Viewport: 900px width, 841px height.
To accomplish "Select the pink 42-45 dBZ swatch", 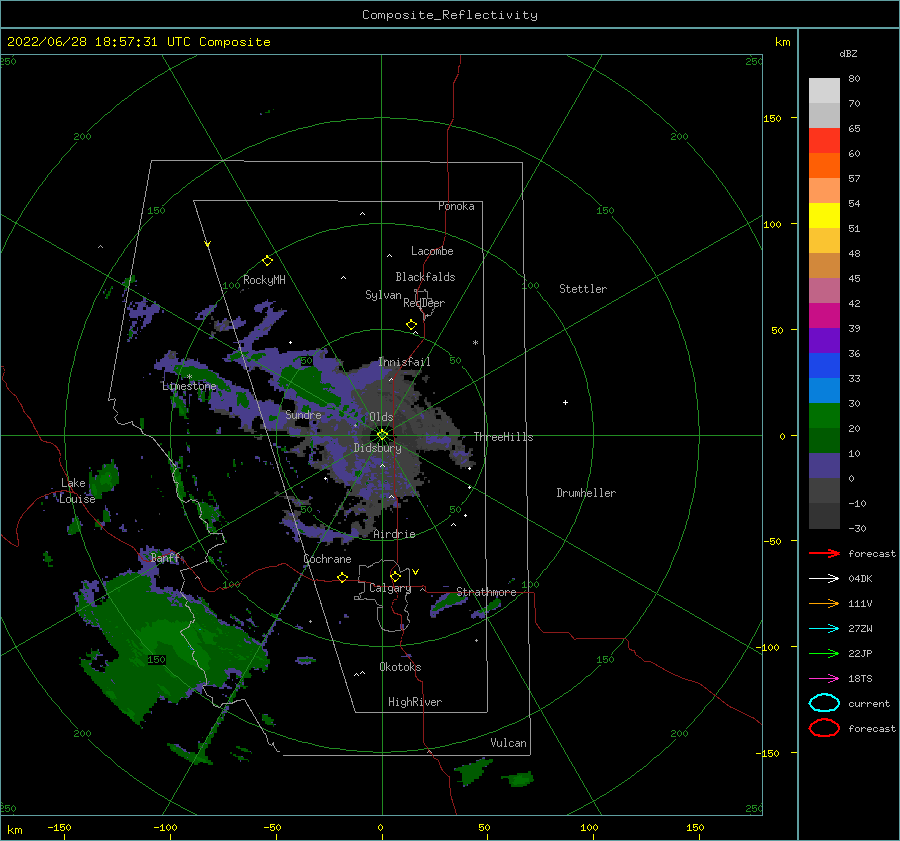I will tap(824, 290).
